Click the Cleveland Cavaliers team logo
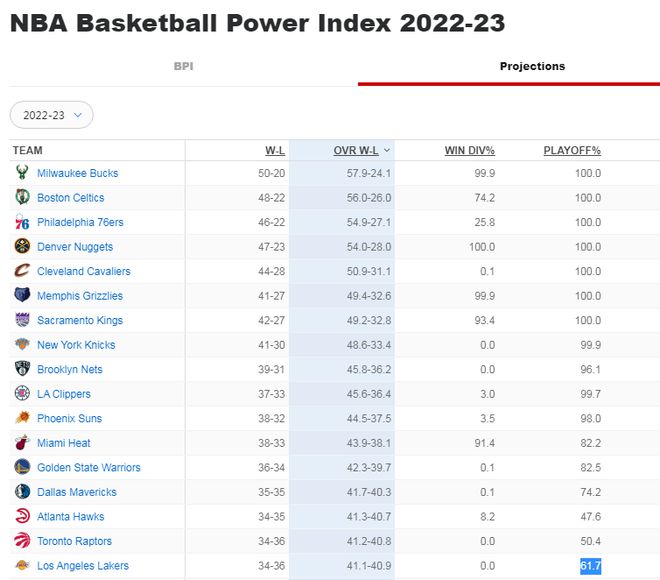The image size is (660, 580). click(22, 271)
